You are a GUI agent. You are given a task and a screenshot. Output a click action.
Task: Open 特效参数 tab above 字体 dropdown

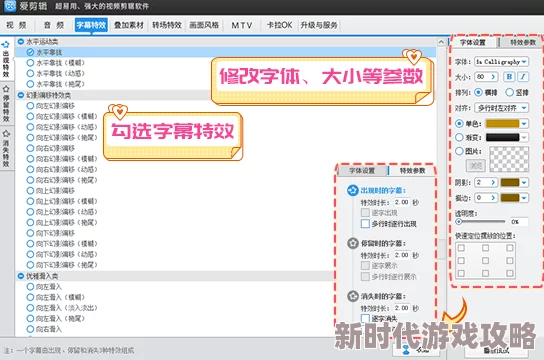[523, 42]
